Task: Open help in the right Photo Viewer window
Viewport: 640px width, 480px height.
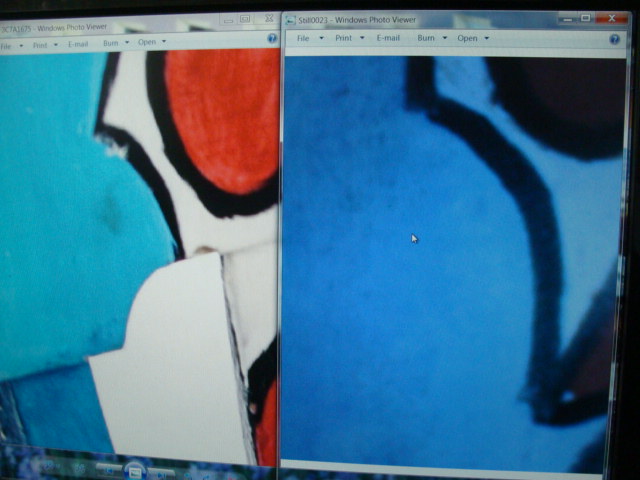Action: coord(618,37)
